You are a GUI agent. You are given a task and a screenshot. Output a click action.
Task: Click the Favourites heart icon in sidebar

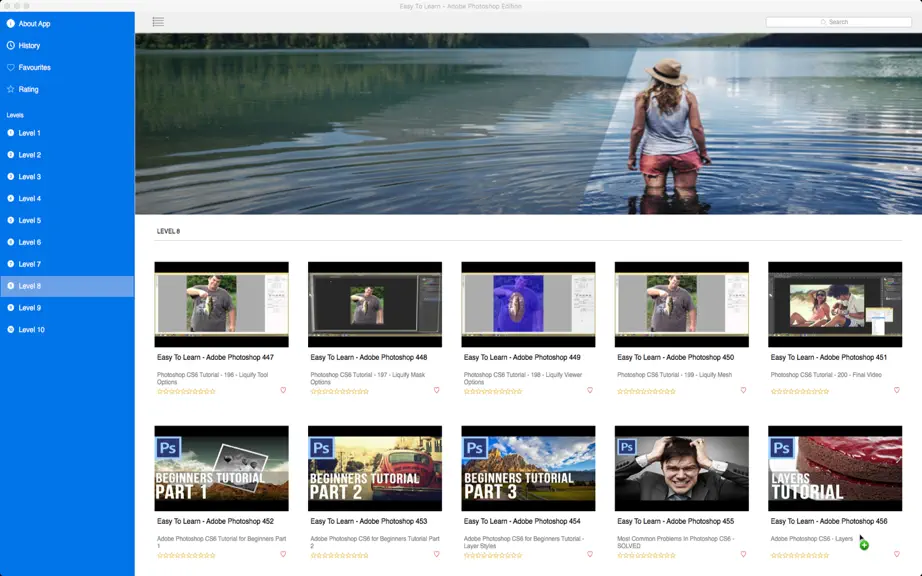coord(11,68)
